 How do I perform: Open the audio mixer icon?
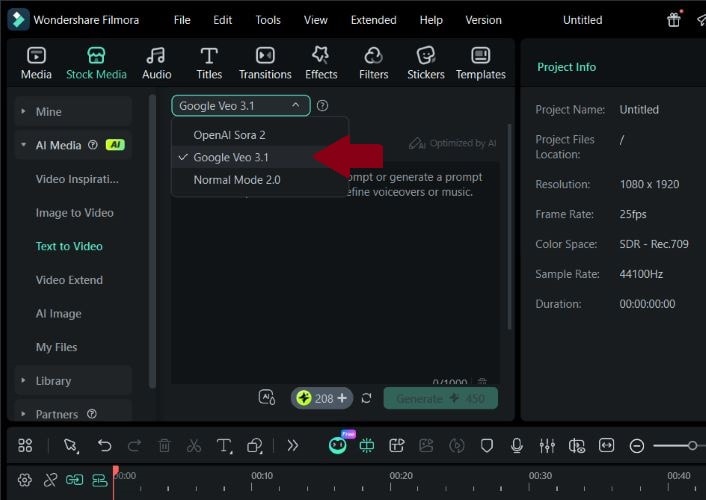click(547, 445)
